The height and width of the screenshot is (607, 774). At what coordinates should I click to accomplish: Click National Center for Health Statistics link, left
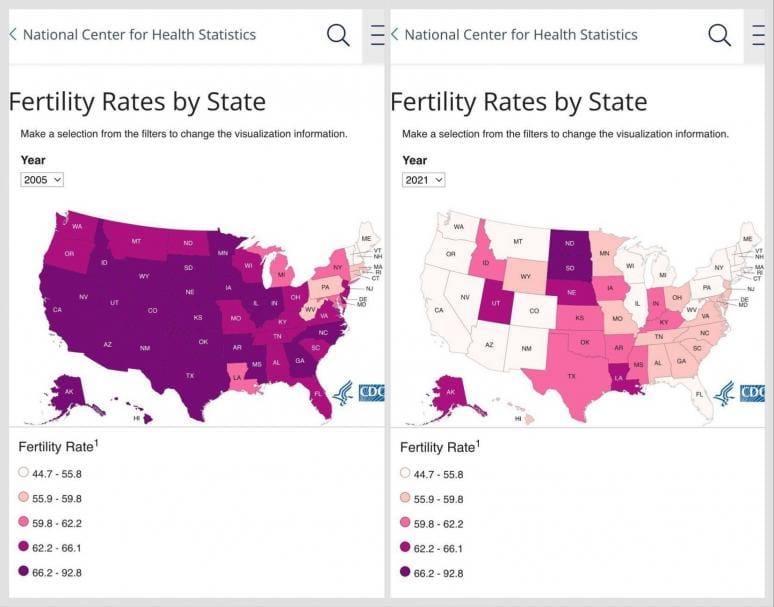click(x=139, y=34)
